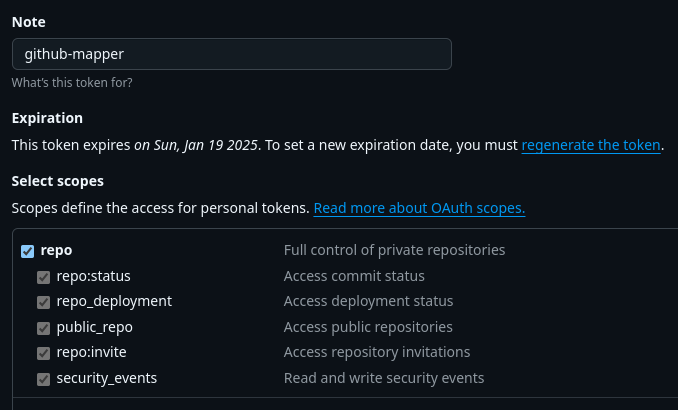Click the 'What's this token for?' hint
Screen dimensions: 678x410
point(72,83)
